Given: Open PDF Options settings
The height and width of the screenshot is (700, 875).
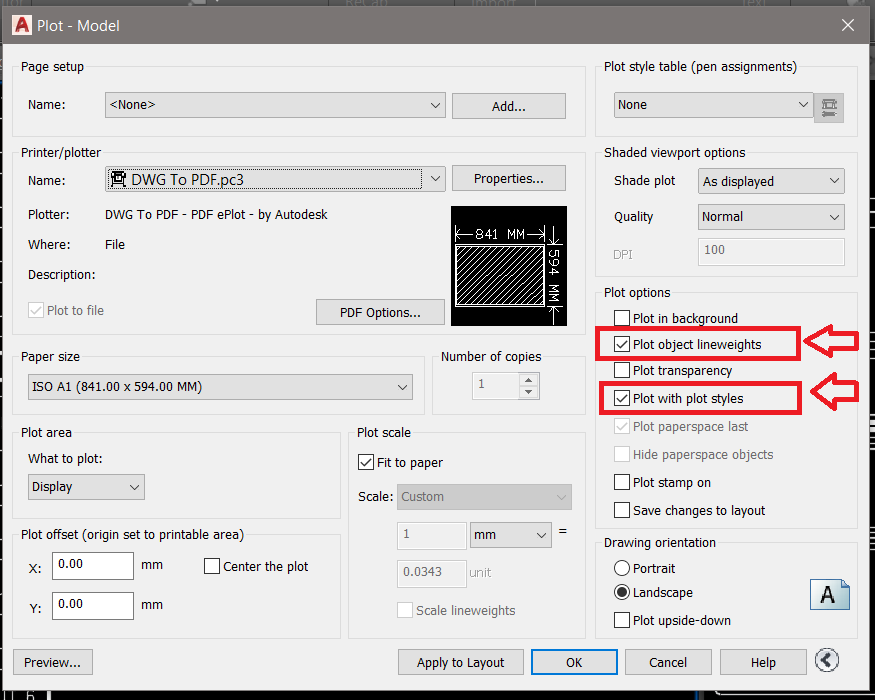Looking at the screenshot, I should [x=380, y=312].
